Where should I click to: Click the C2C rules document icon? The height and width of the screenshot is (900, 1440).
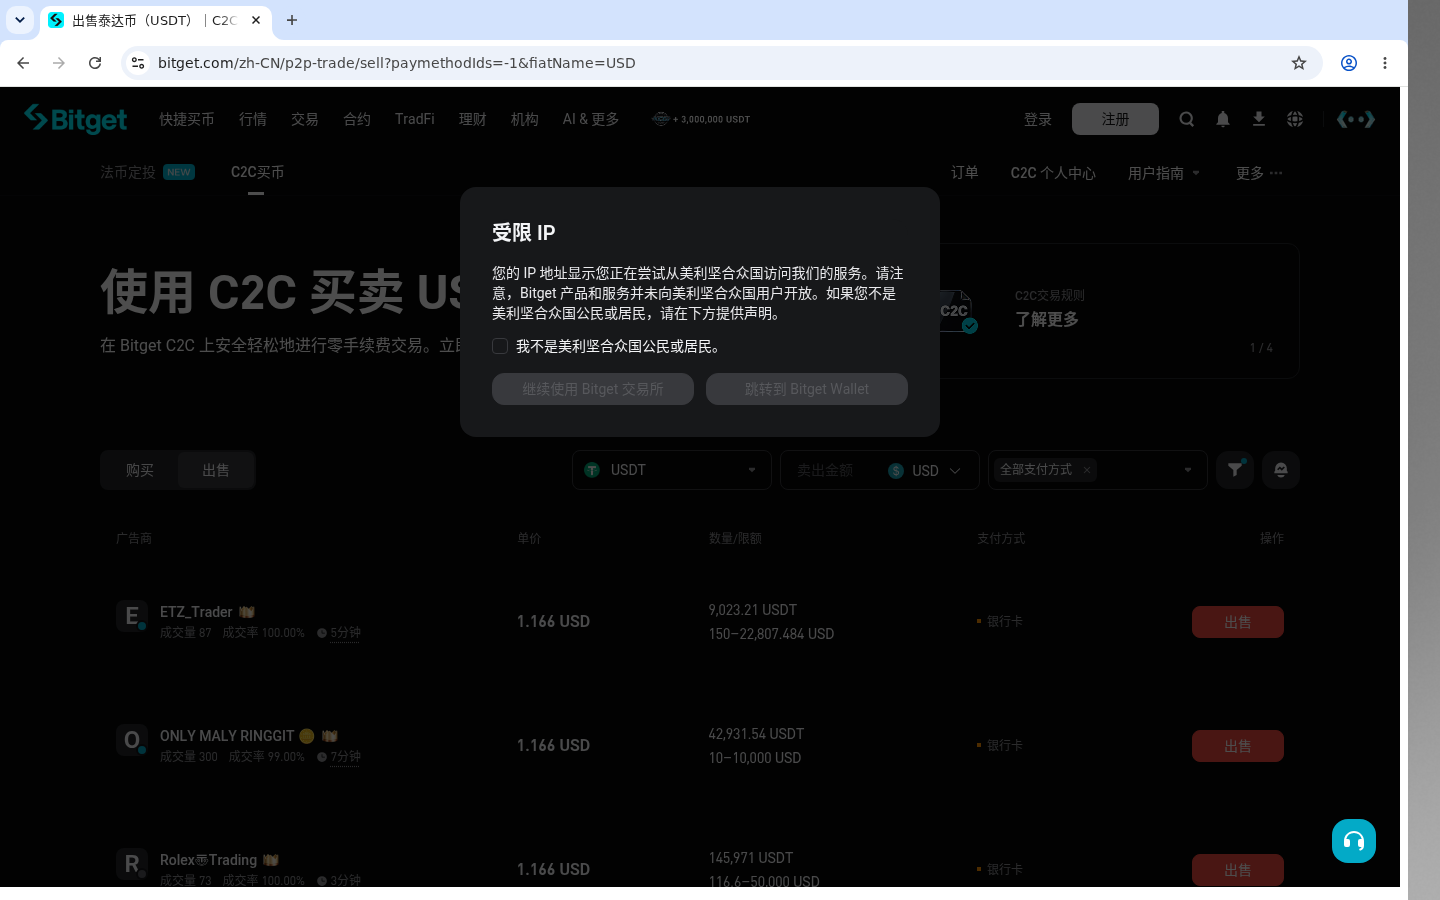tap(957, 311)
